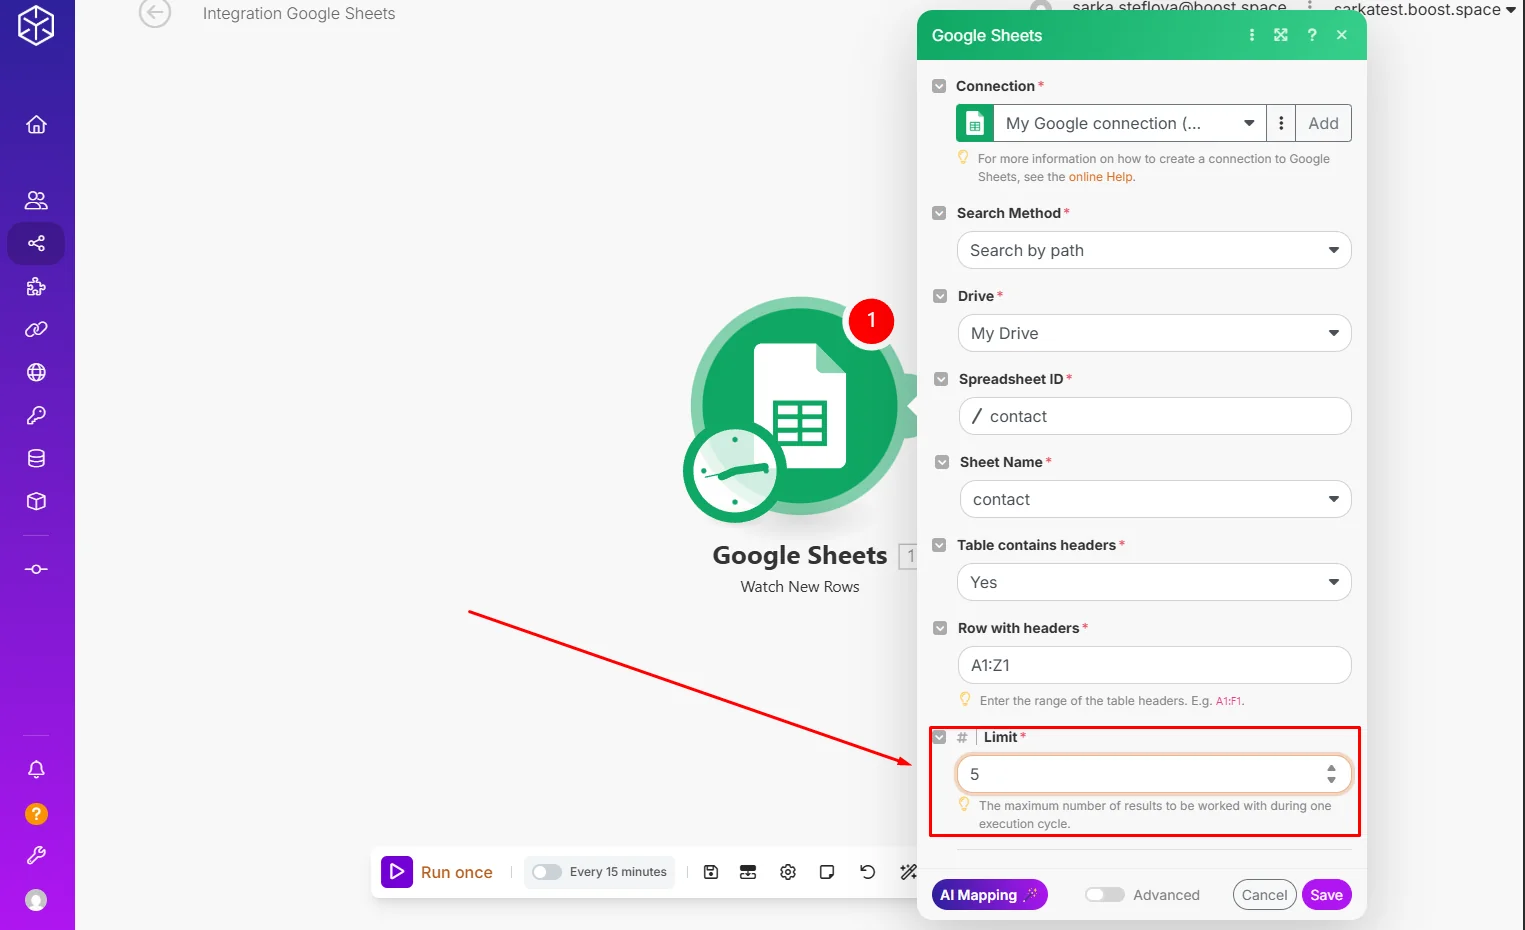Toggle the Row with headers checkbox
This screenshot has height=930, width=1525.
940,628
